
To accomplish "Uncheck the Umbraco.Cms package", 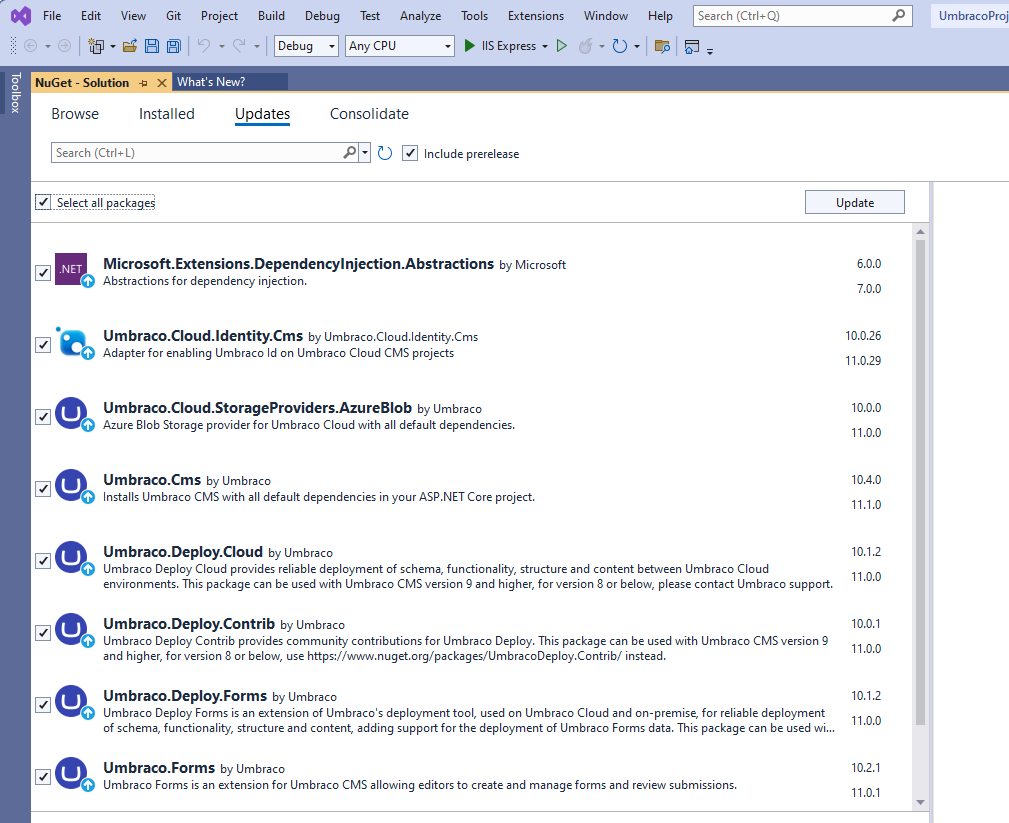I will coord(43,488).
